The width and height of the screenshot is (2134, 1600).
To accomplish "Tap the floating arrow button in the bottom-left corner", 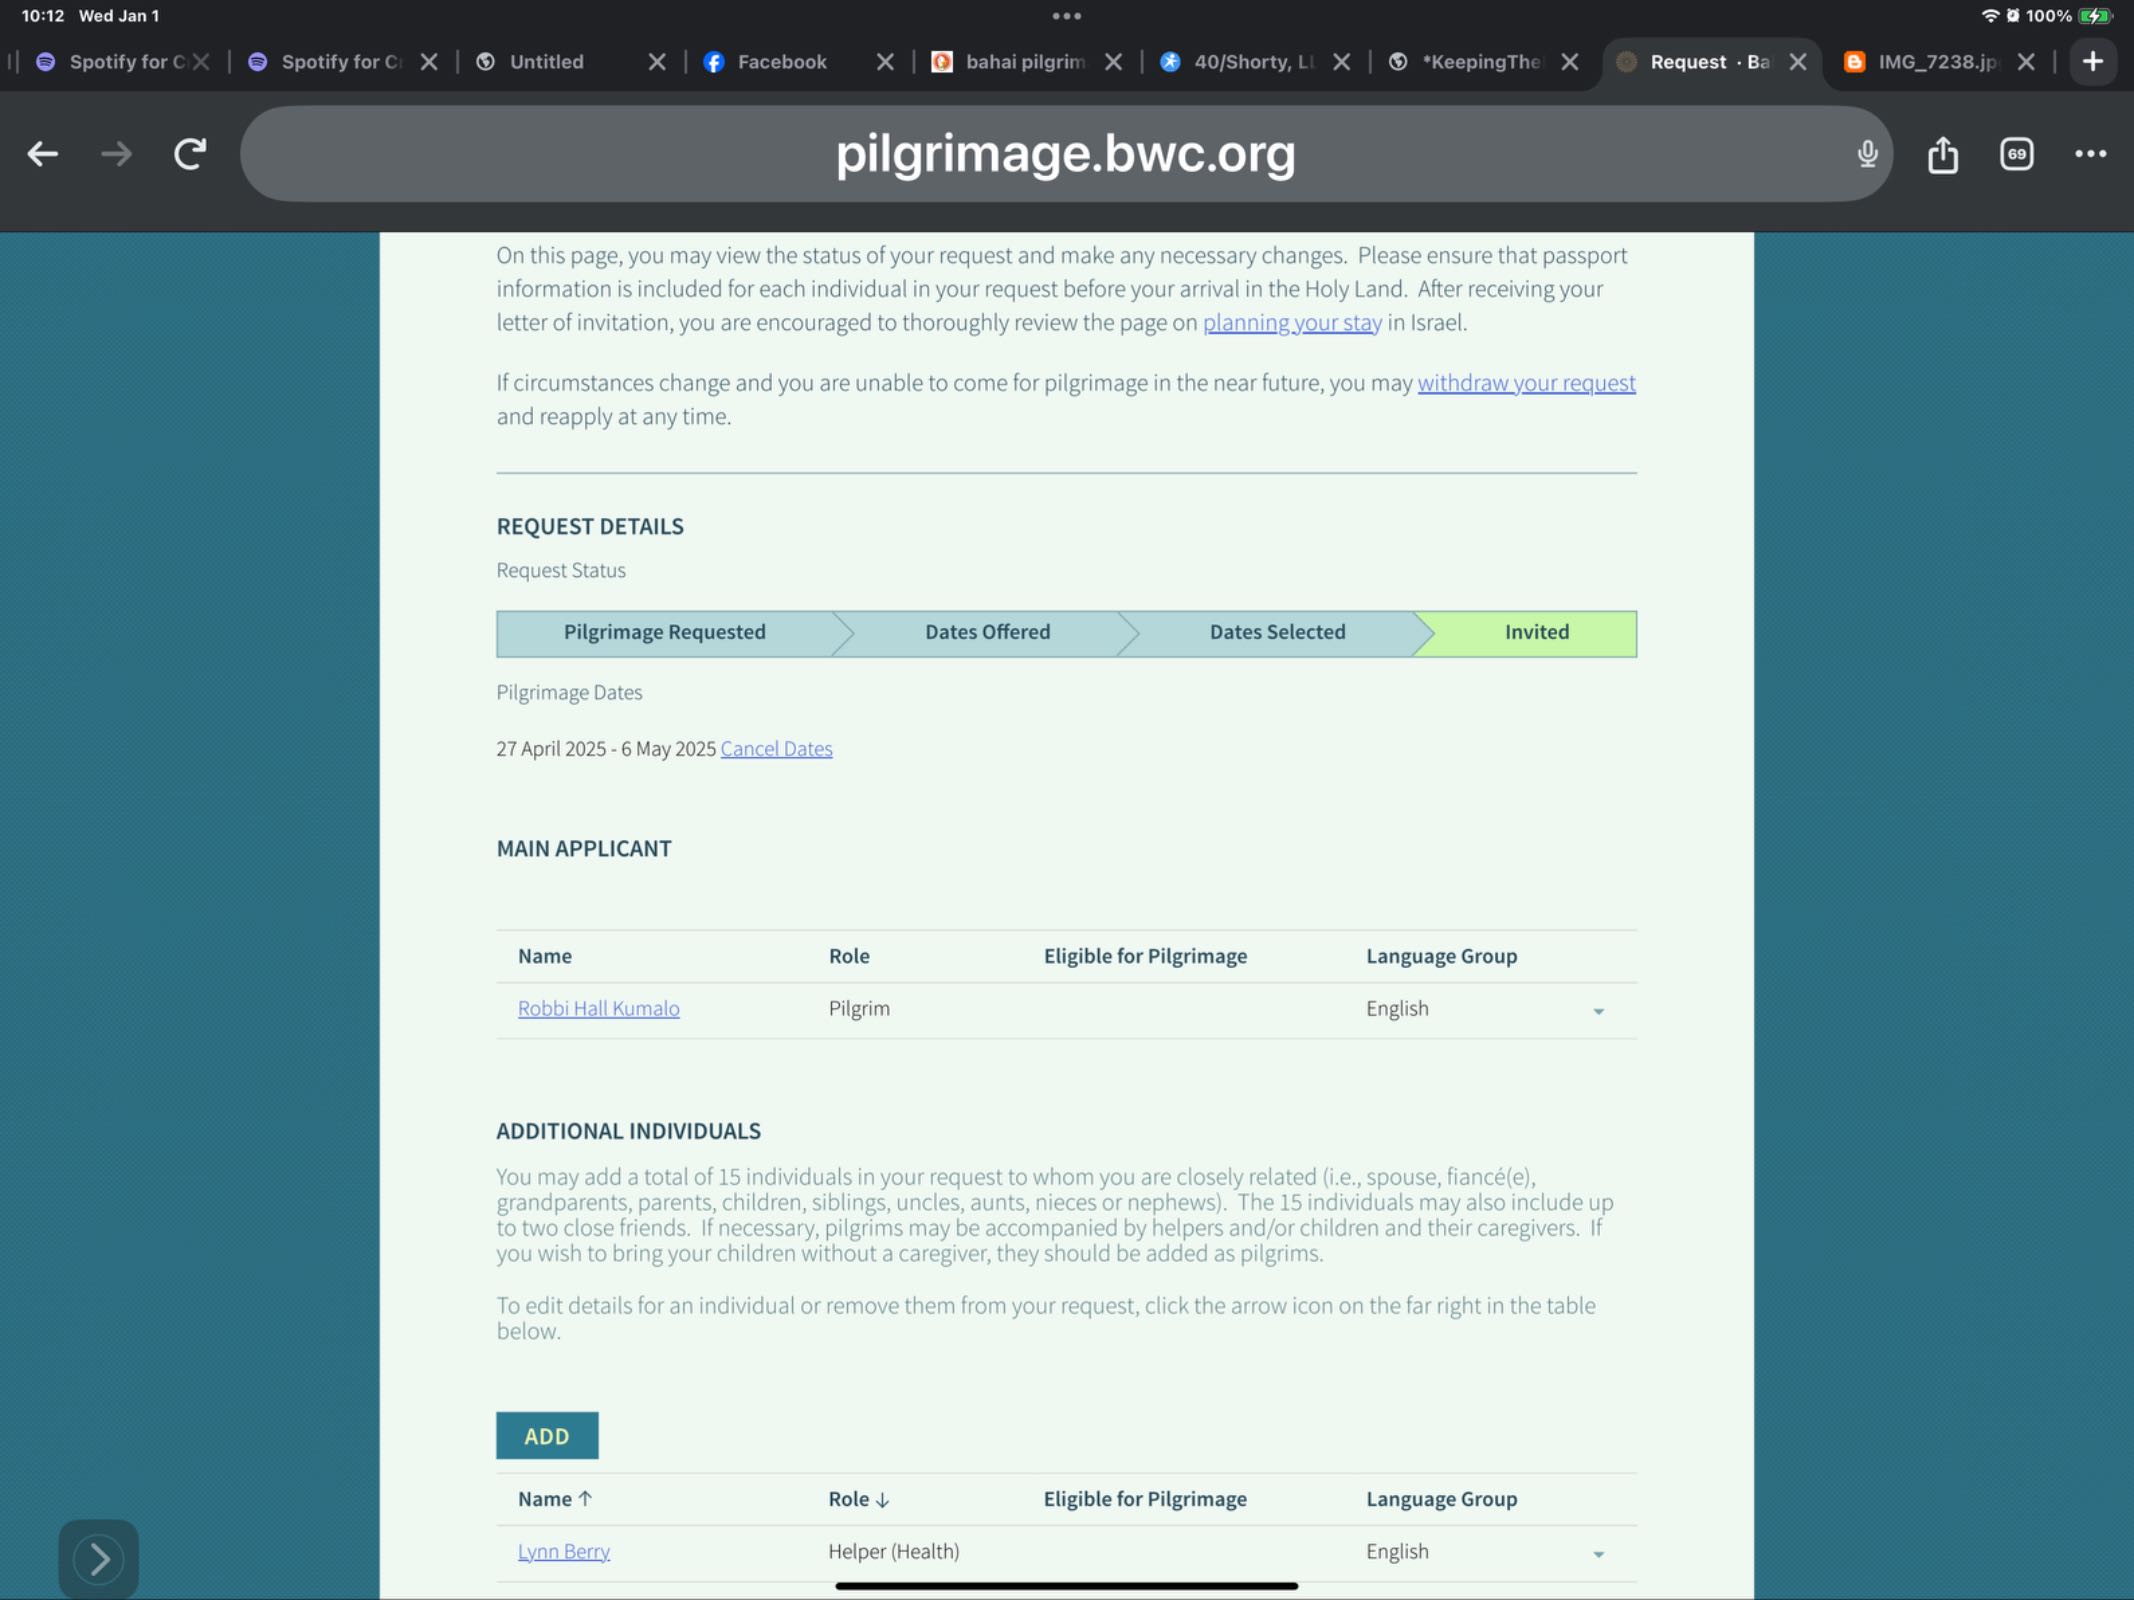I will click(98, 1558).
